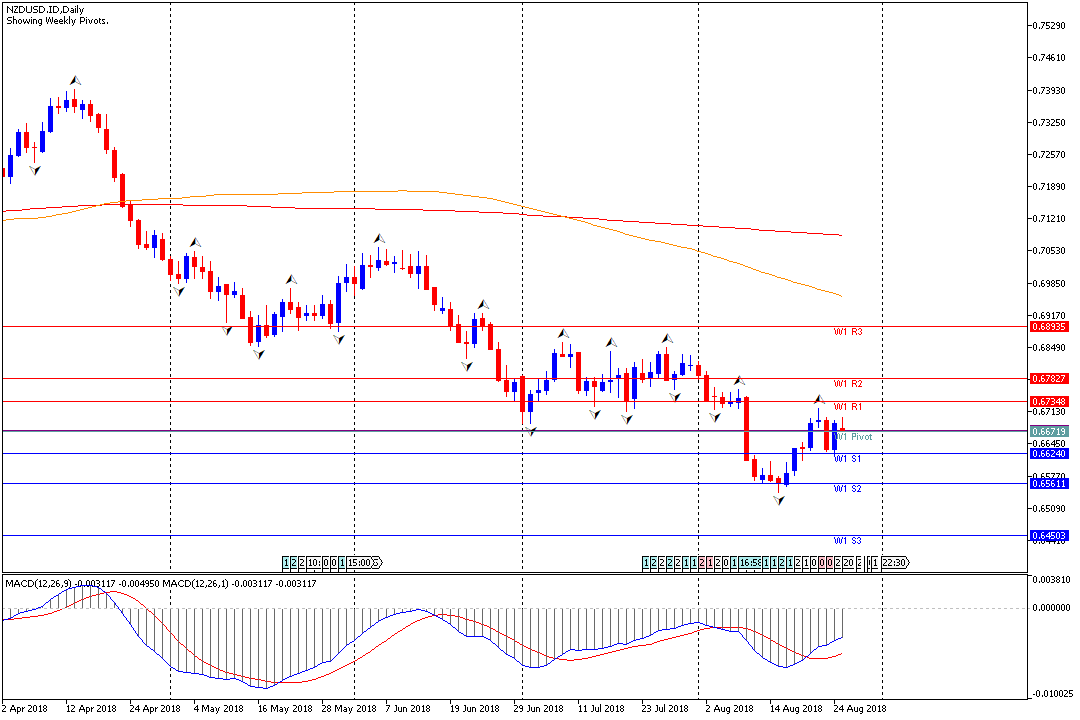
Task: Click the 10:0 event time marker
Action: (315, 563)
